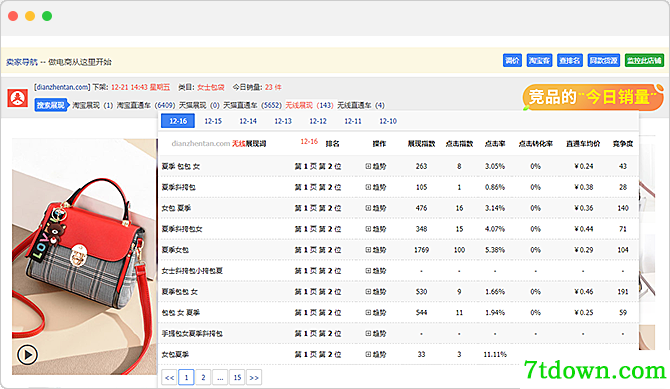Click the pagination ellipsis button
The height and width of the screenshot is (389, 670).
click(x=220, y=377)
